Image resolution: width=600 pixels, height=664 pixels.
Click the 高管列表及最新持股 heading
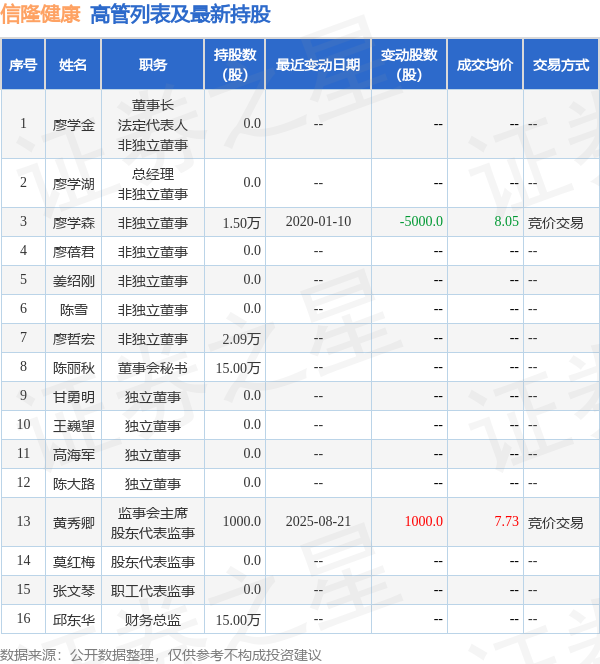pos(180,14)
